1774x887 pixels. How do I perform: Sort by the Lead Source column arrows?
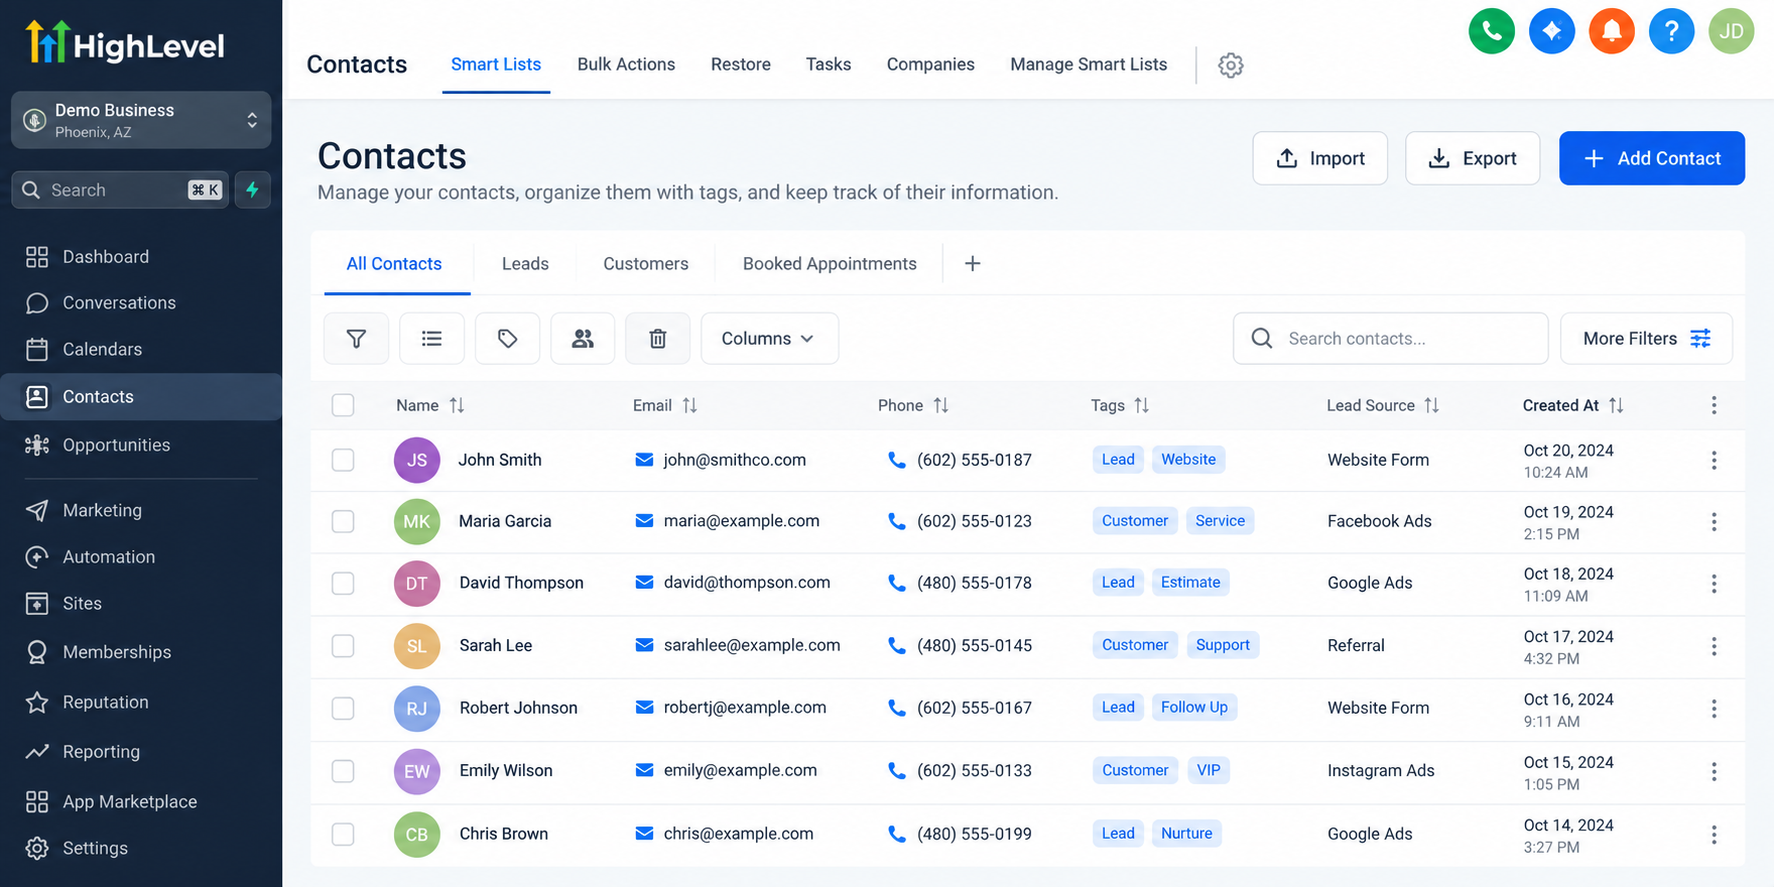pyautogui.click(x=1431, y=405)
